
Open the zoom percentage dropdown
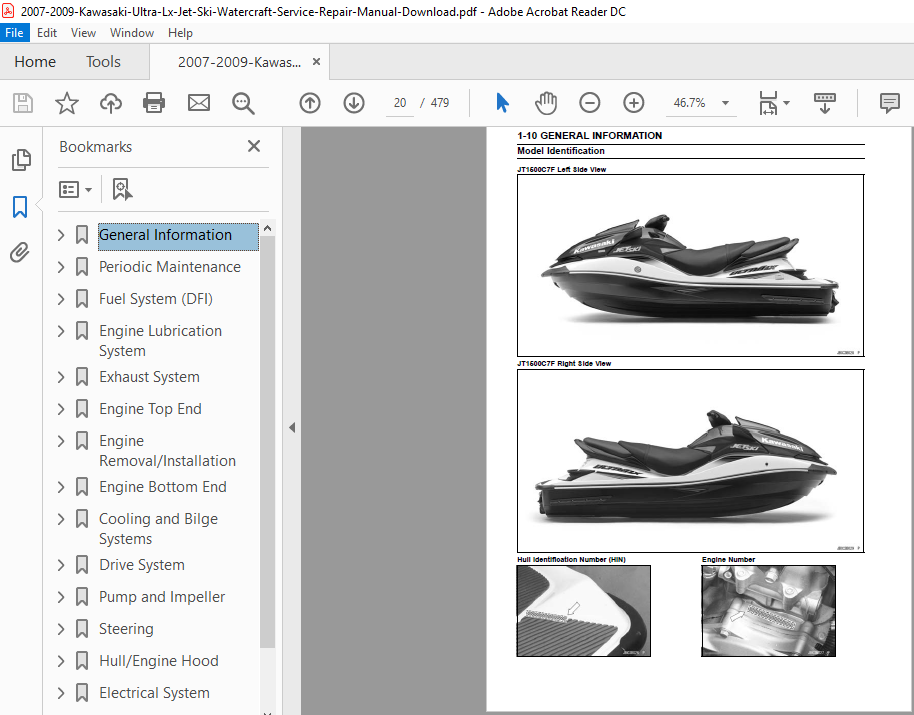click(x=725, y=103)
